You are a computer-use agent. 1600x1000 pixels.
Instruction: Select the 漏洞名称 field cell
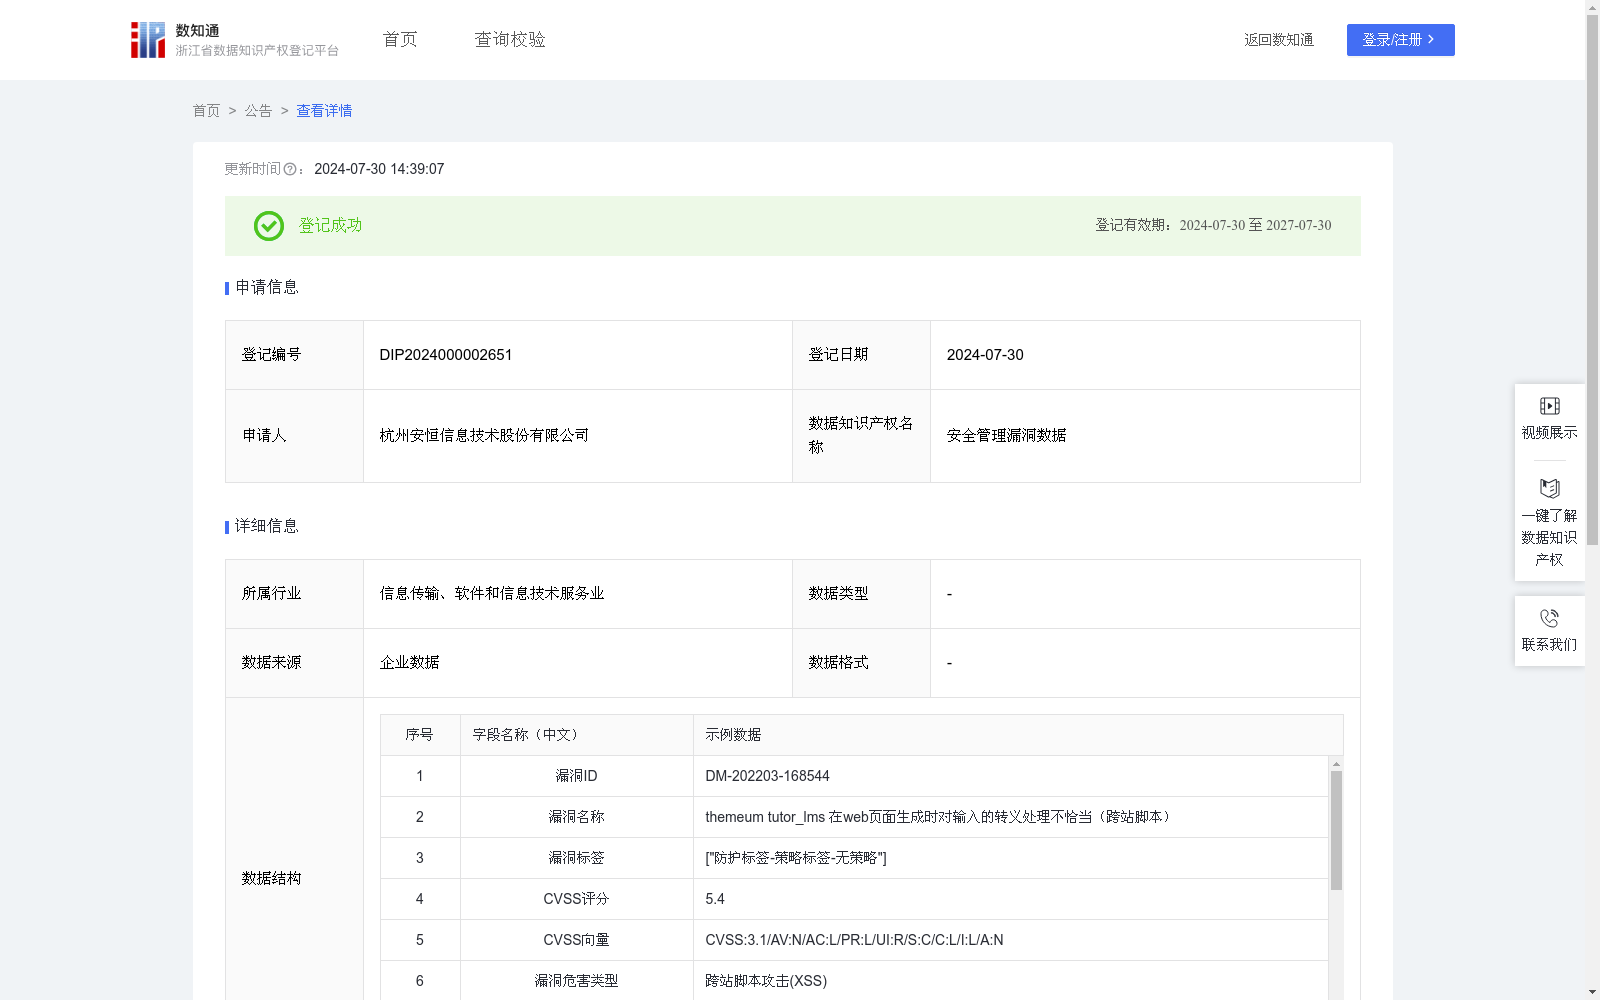pos(577,817)
